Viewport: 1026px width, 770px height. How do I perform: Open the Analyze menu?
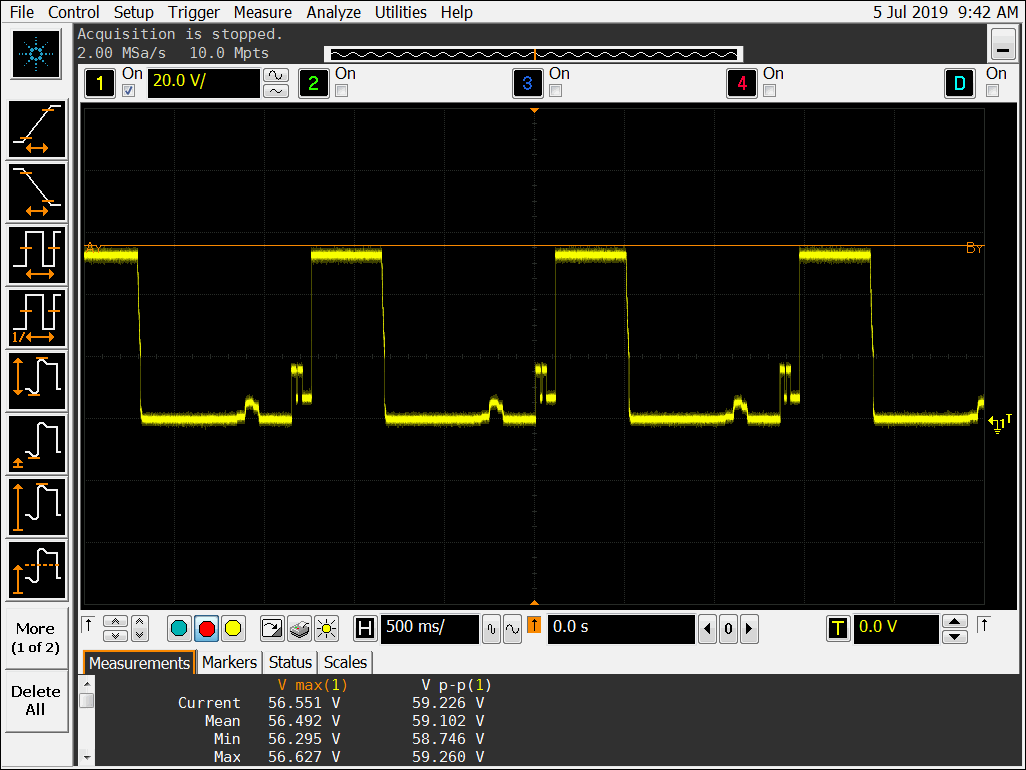coord(334,12)
